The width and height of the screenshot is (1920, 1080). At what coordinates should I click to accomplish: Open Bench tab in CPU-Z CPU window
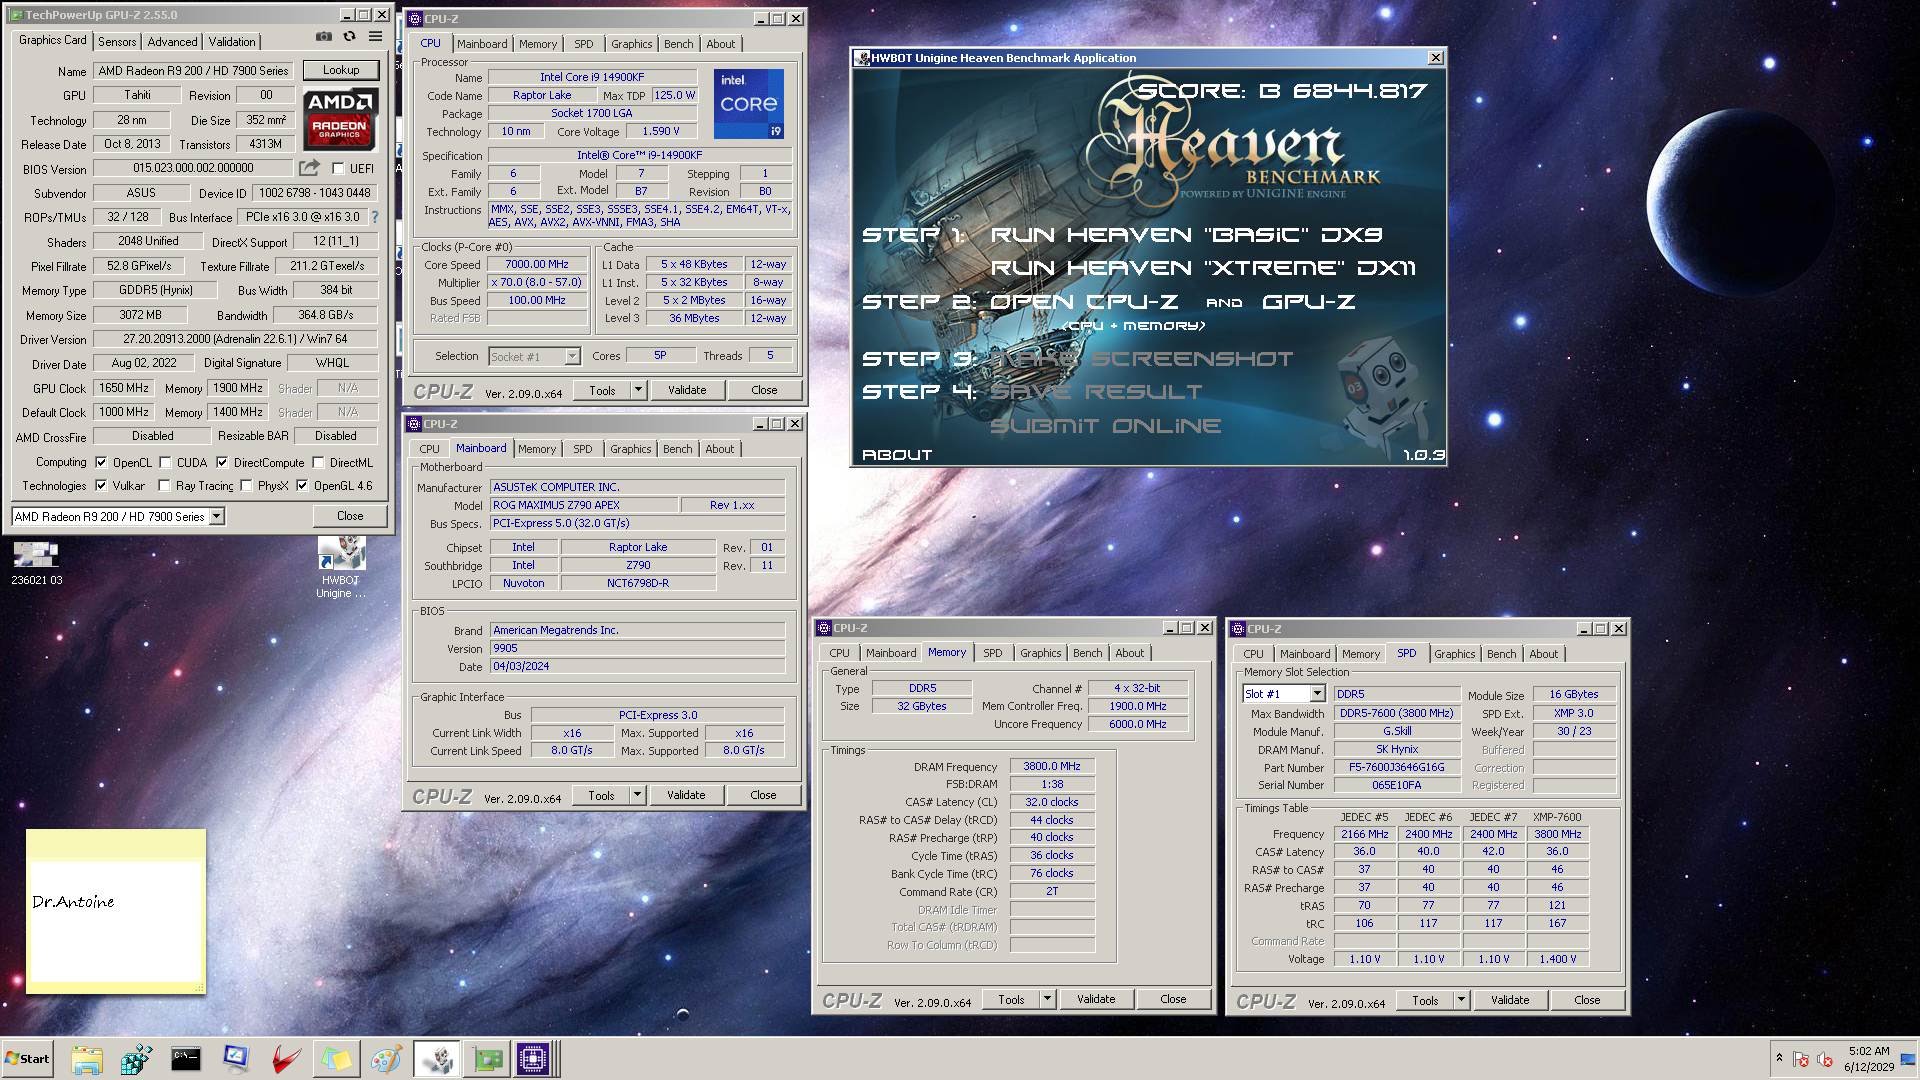678,44
